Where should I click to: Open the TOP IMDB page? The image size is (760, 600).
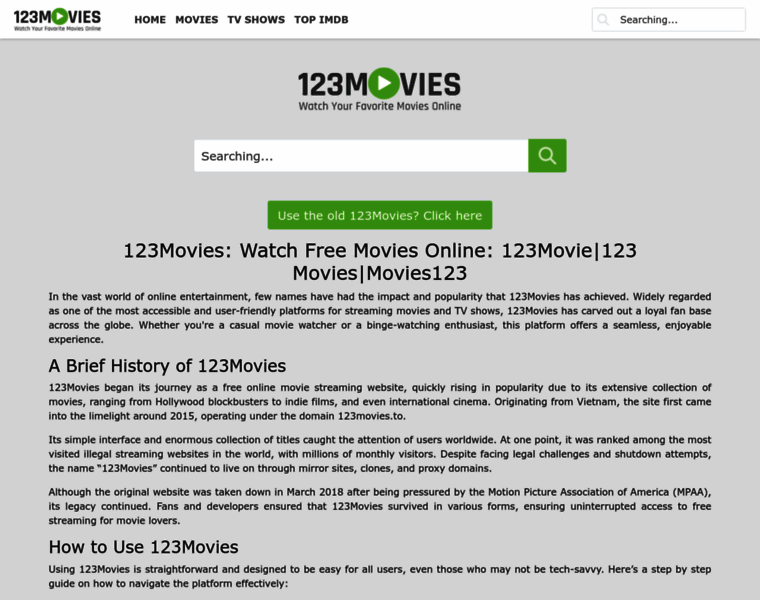click(x=321, y=19)
